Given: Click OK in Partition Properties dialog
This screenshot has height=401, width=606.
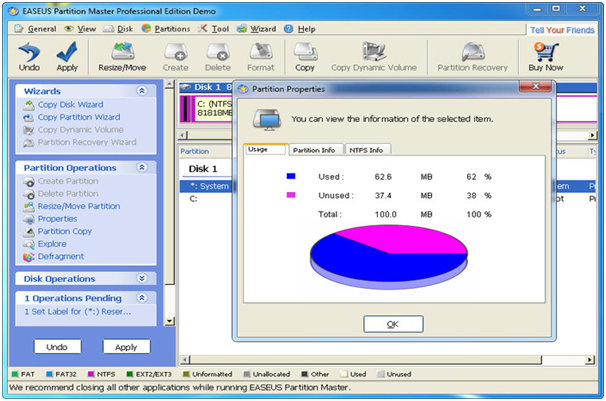Looking at the screenshot, I should (x=393, y=324).
